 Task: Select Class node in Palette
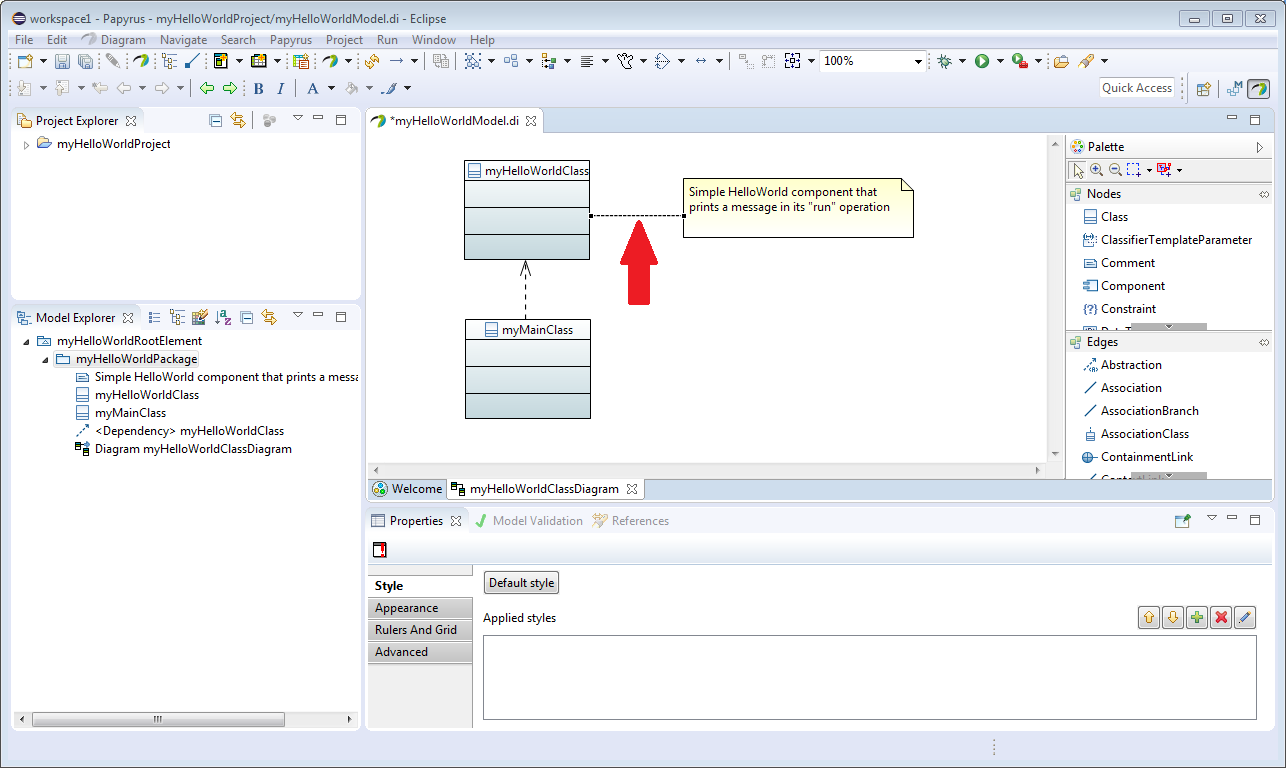coord(1105,217)
